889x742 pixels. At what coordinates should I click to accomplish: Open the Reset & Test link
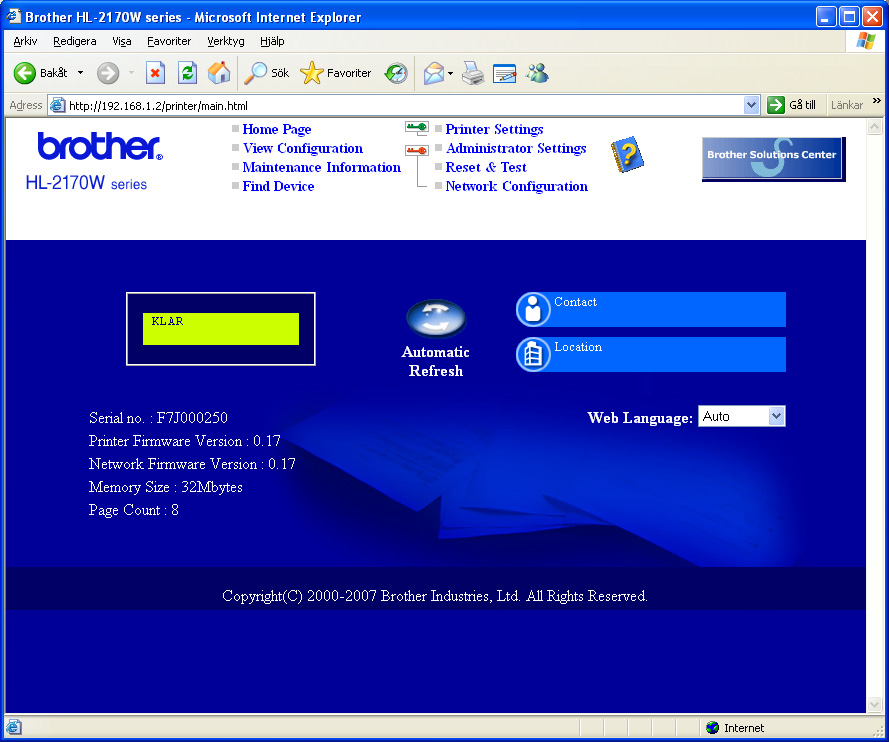(x=486, y=167)
